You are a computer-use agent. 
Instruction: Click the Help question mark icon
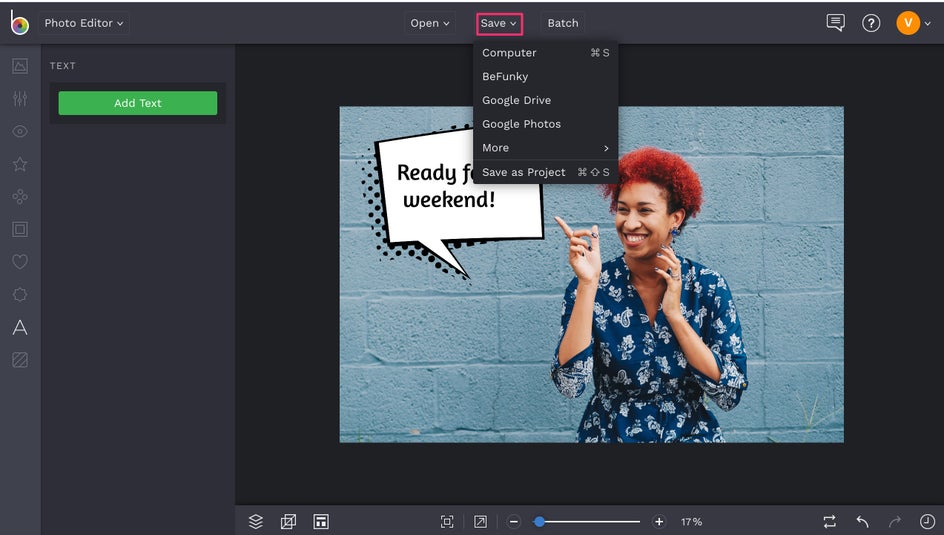[871, 23]
